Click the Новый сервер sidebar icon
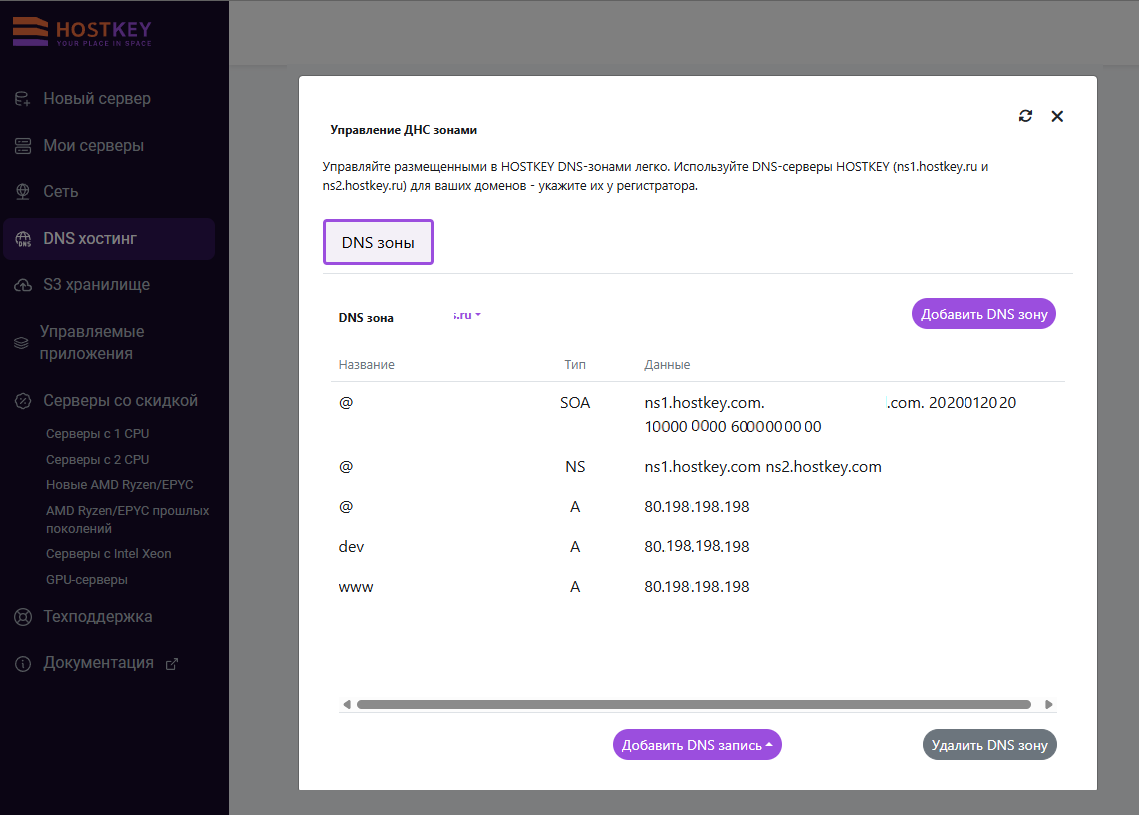 23,99
